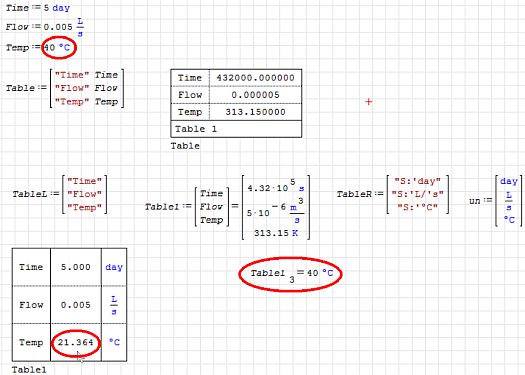The height and width of the screenshot is (375, 525).
Task: Click the 'Table1 :=' definition name
Action: coord(162,207)
